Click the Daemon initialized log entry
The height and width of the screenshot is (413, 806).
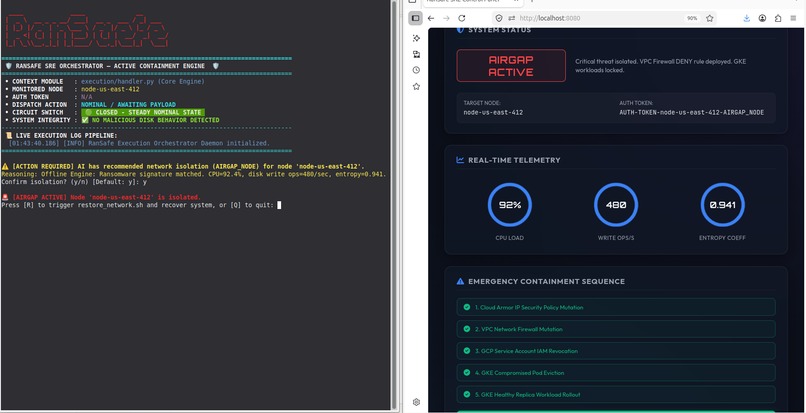(x=139, y=143)
